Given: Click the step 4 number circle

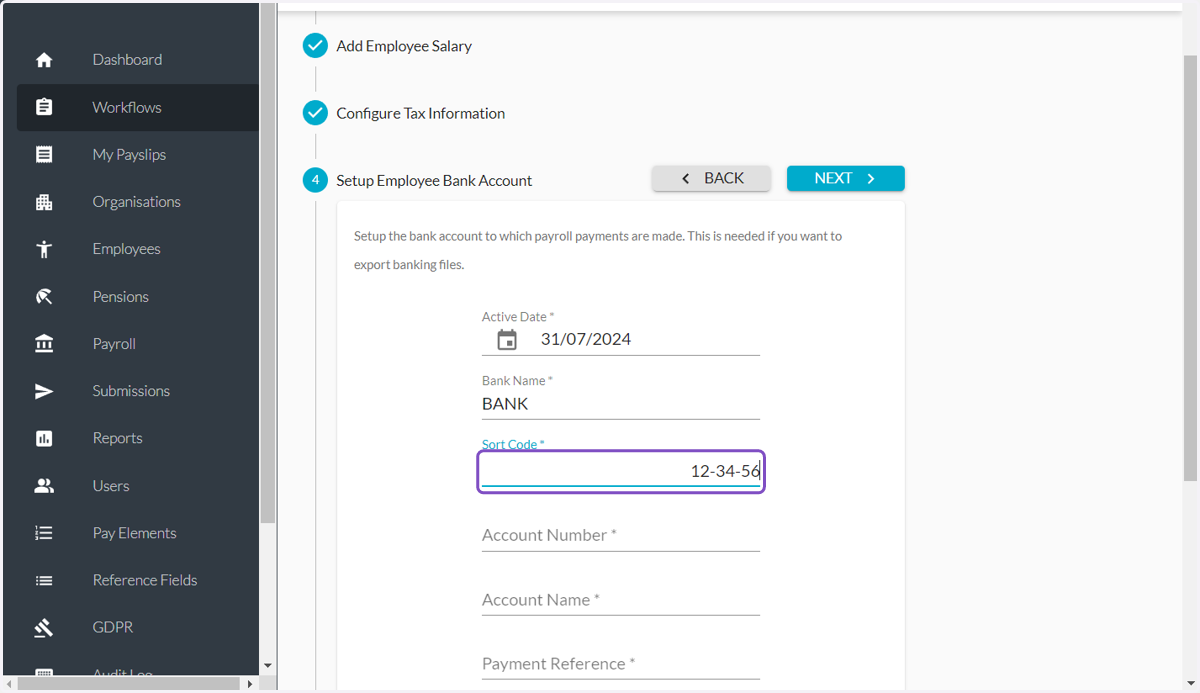Looking at the screenshot, I should (315, 180).
